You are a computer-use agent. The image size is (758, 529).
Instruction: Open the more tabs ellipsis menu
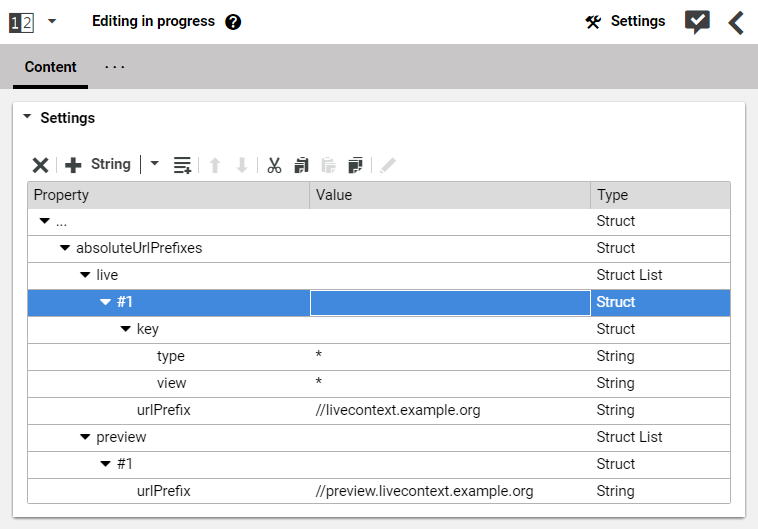pyautogui.click(x=115, y=67)
